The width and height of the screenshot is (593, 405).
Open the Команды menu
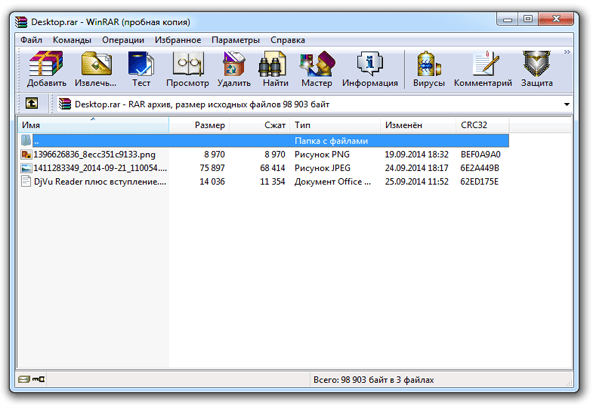pyautogui.click(x=72, y=40)
